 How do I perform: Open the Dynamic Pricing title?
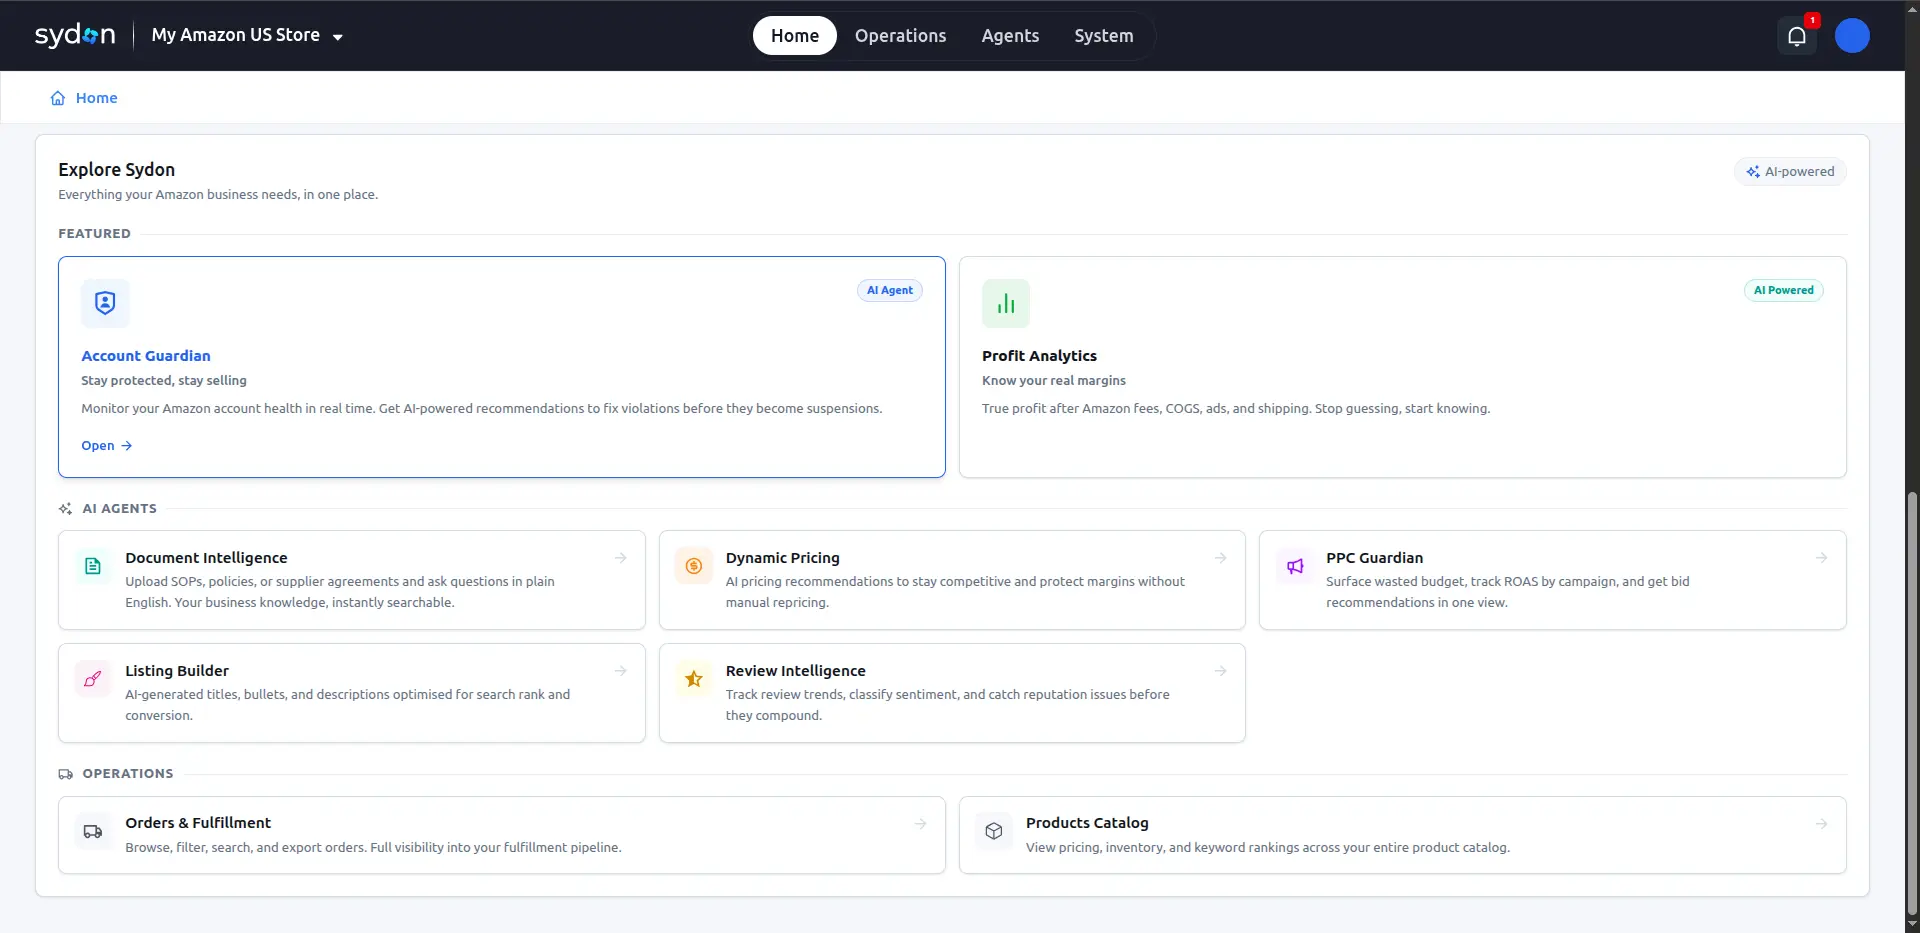coord(783,558)
